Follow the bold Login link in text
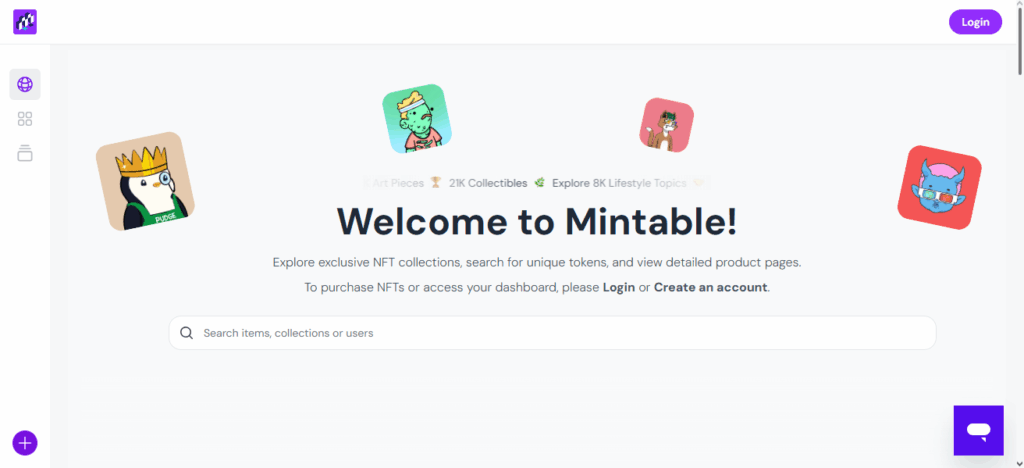This screenshot has width=1024, height=468. 618,287
